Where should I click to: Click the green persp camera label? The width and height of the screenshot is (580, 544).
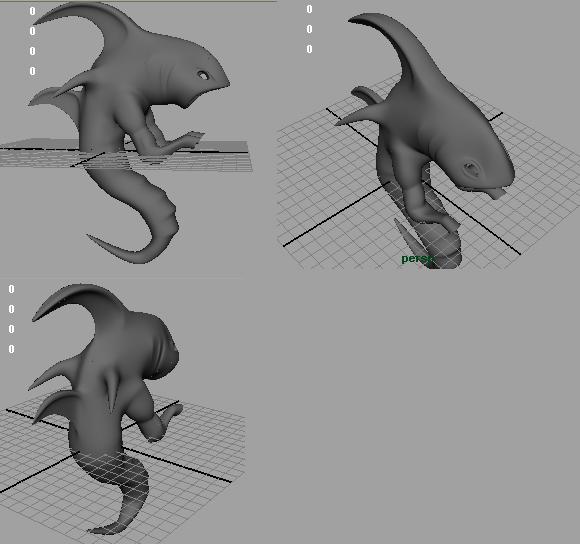[x=416, y=259]
